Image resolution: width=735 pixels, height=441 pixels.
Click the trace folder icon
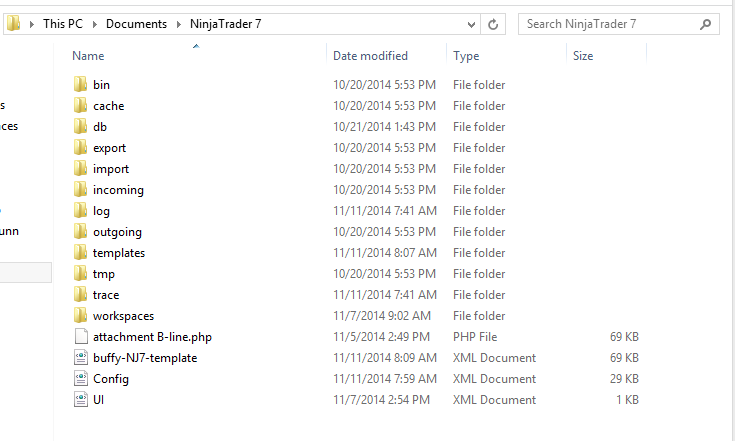click(81, 294)
